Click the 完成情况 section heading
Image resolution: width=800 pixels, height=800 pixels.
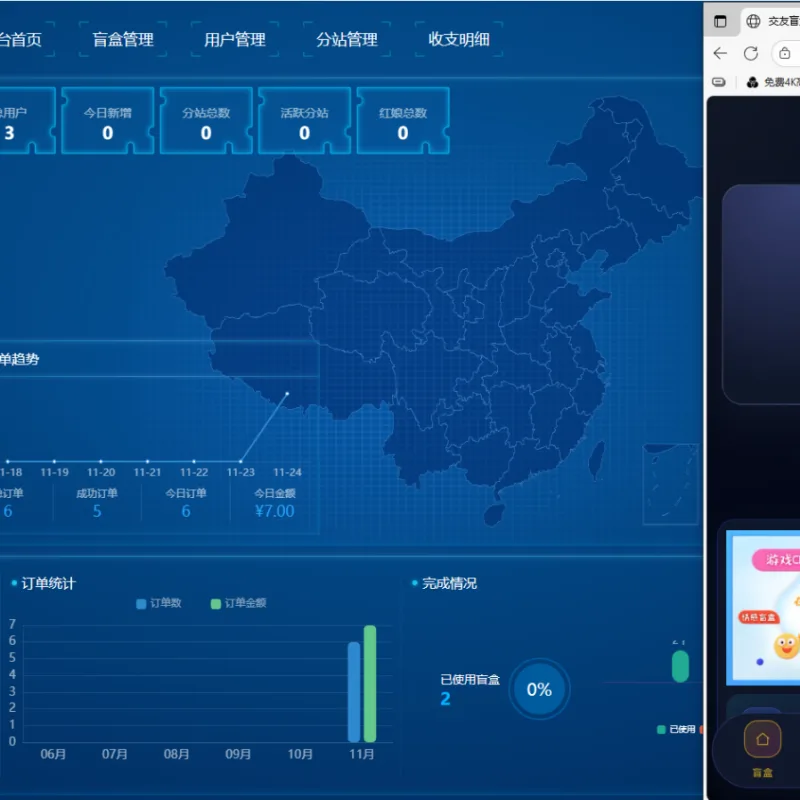[x=449, y=583]
